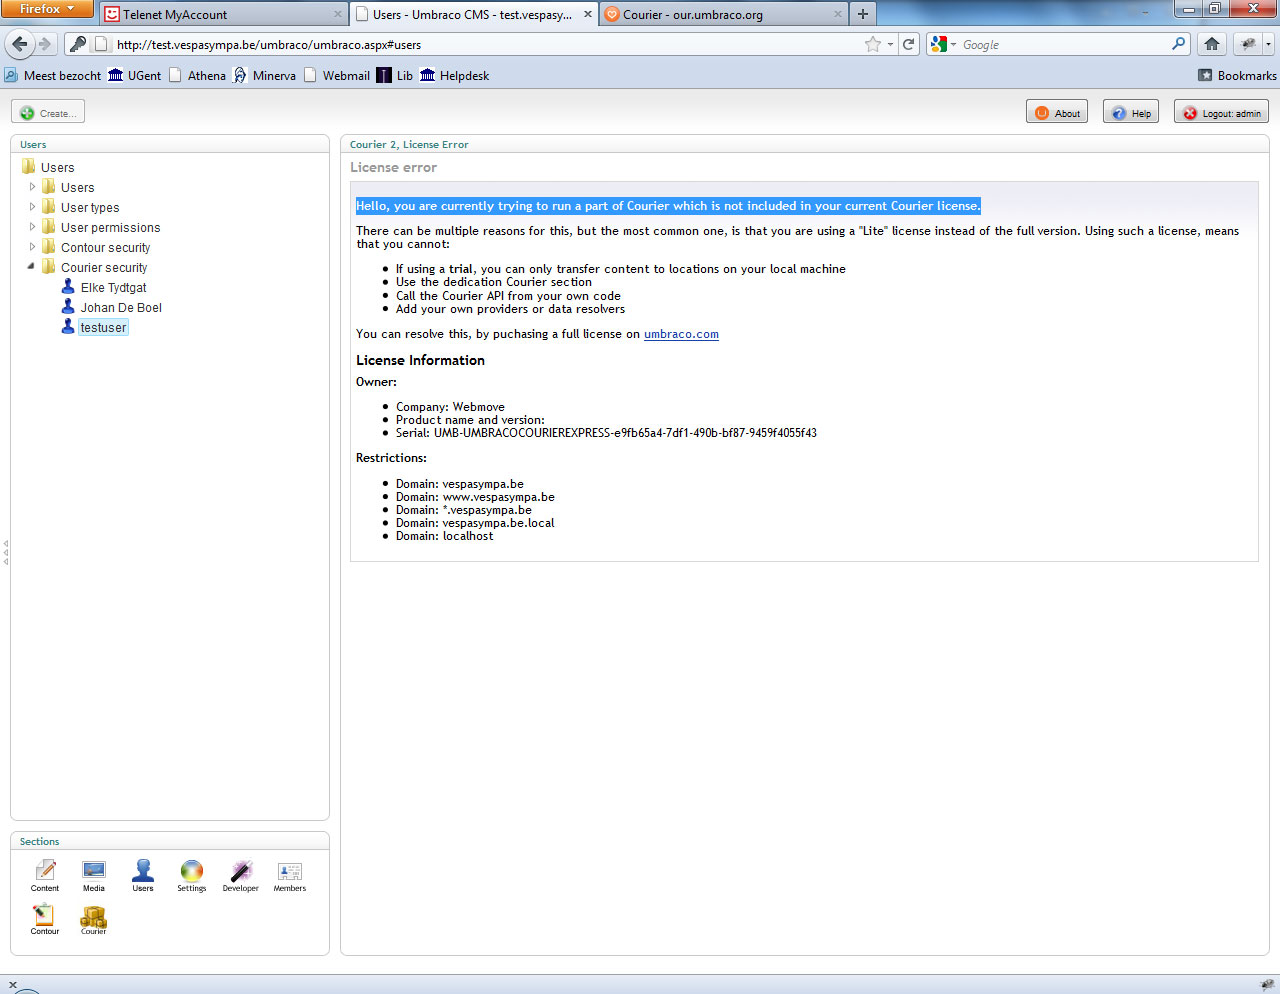
Task: Open a new tab with plus button
Action: click(x=863, y=14)
